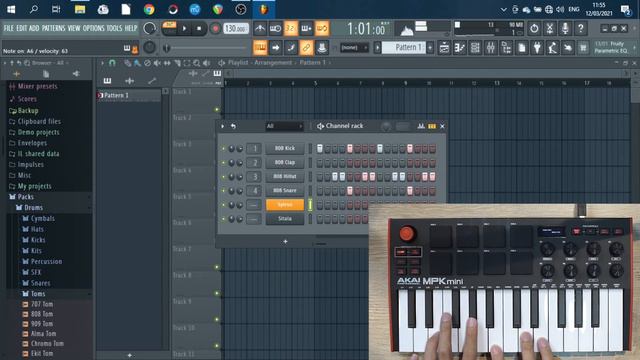
Task: Open the EDIT menu
Action: [x=22, y=28]
